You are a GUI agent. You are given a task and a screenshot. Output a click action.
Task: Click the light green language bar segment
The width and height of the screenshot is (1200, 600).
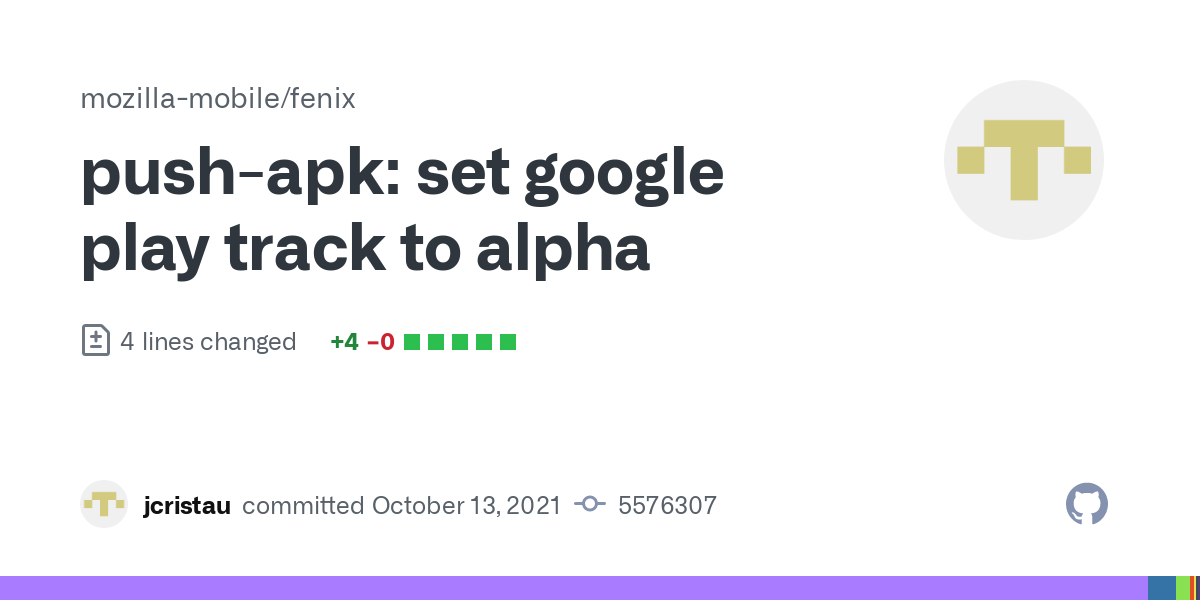click(1182, 588)
